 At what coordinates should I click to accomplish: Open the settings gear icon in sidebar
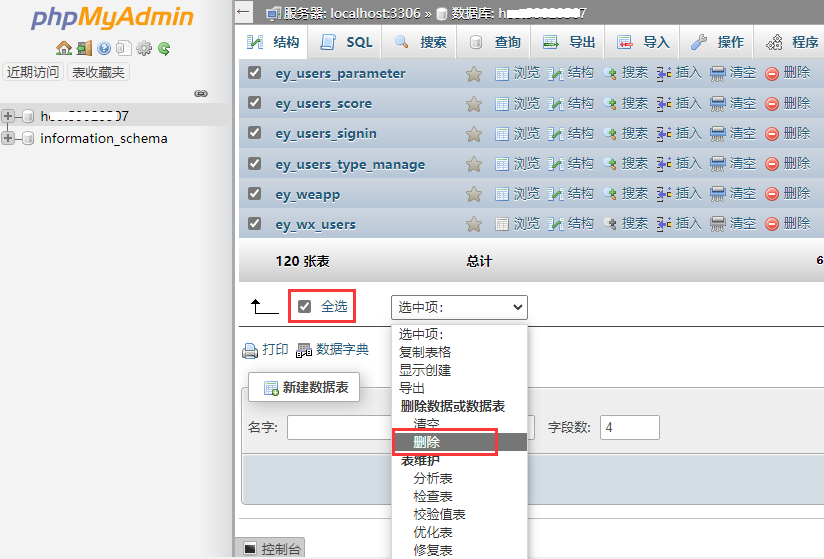click(144, 48)
